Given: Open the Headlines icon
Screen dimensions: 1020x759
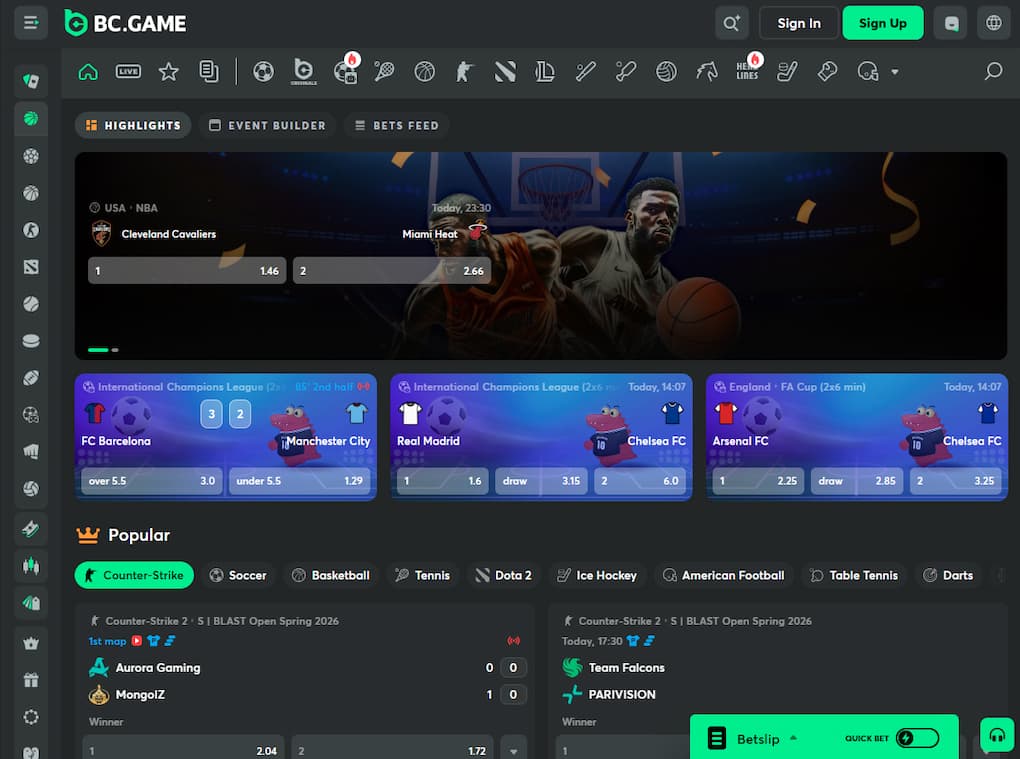Looking at the screenshot, I should coord(747,70).
